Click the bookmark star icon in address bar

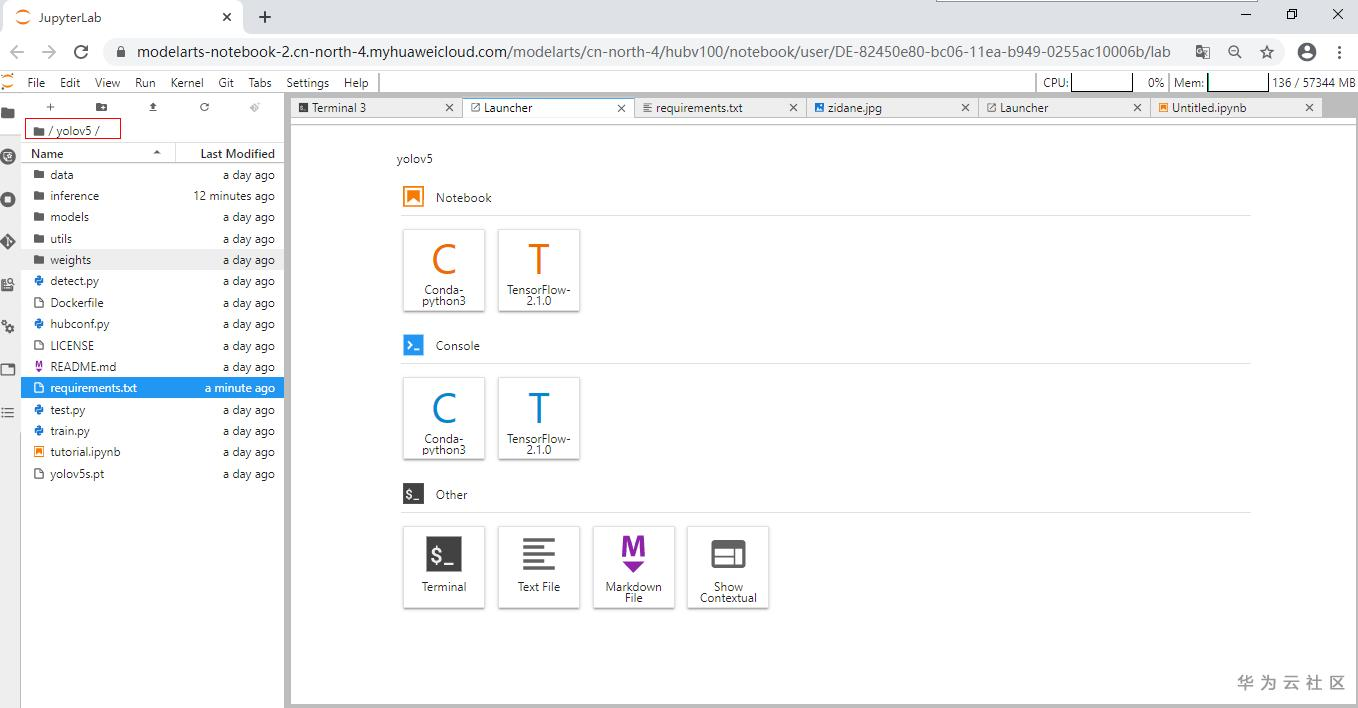(1267, 52)
